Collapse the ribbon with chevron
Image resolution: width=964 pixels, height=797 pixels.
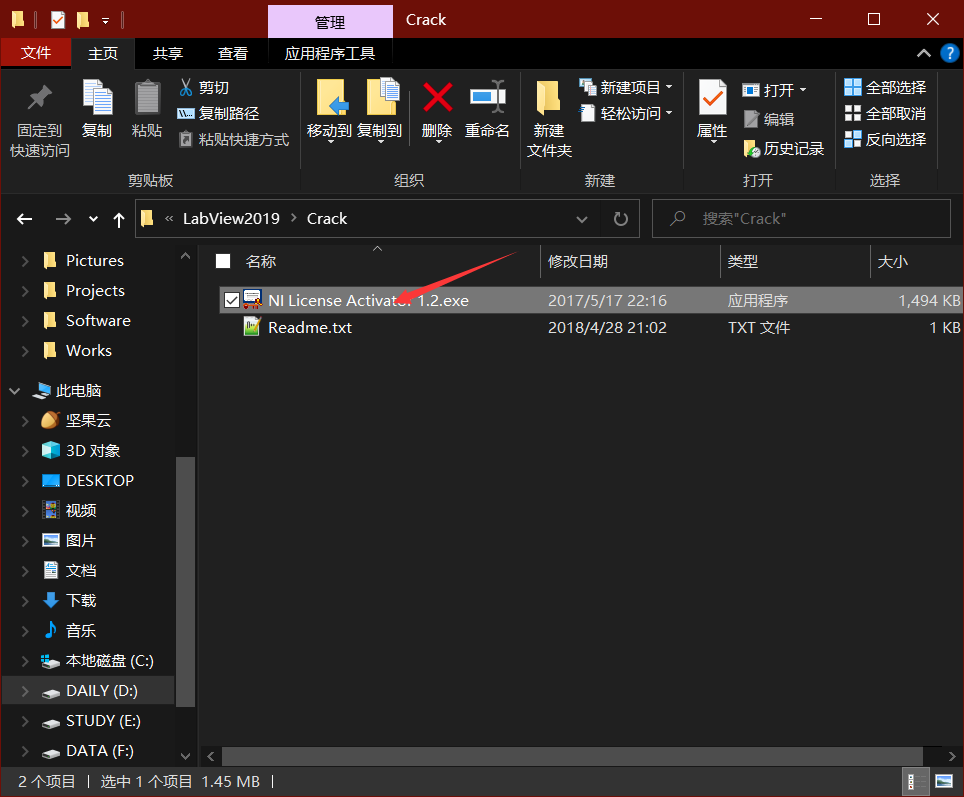[923, 54]
